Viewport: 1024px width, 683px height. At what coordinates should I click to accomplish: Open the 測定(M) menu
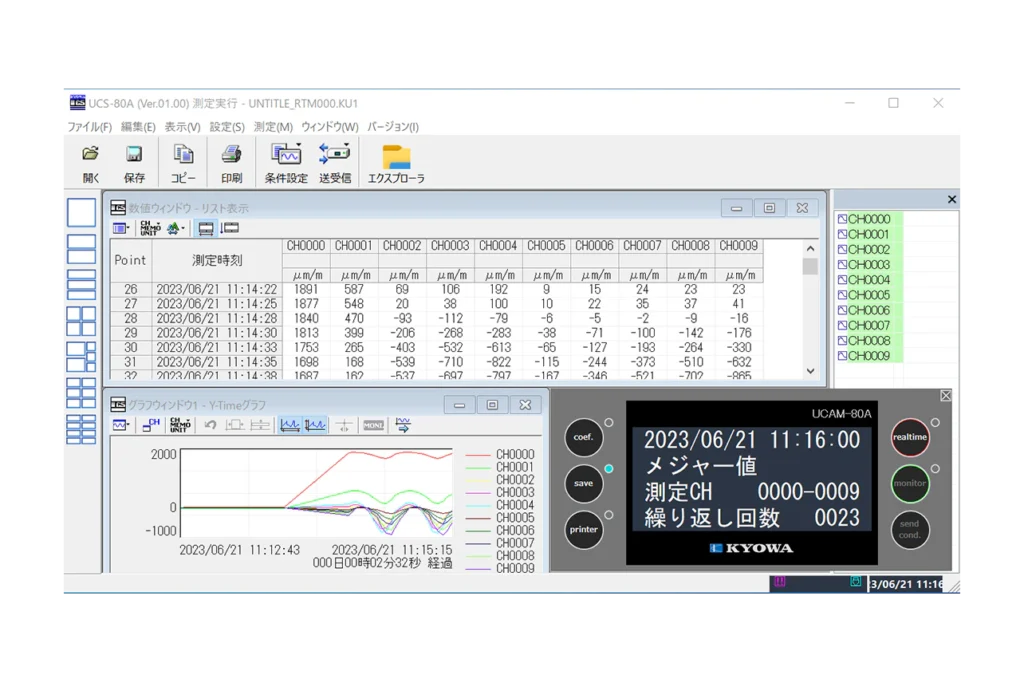273,127
